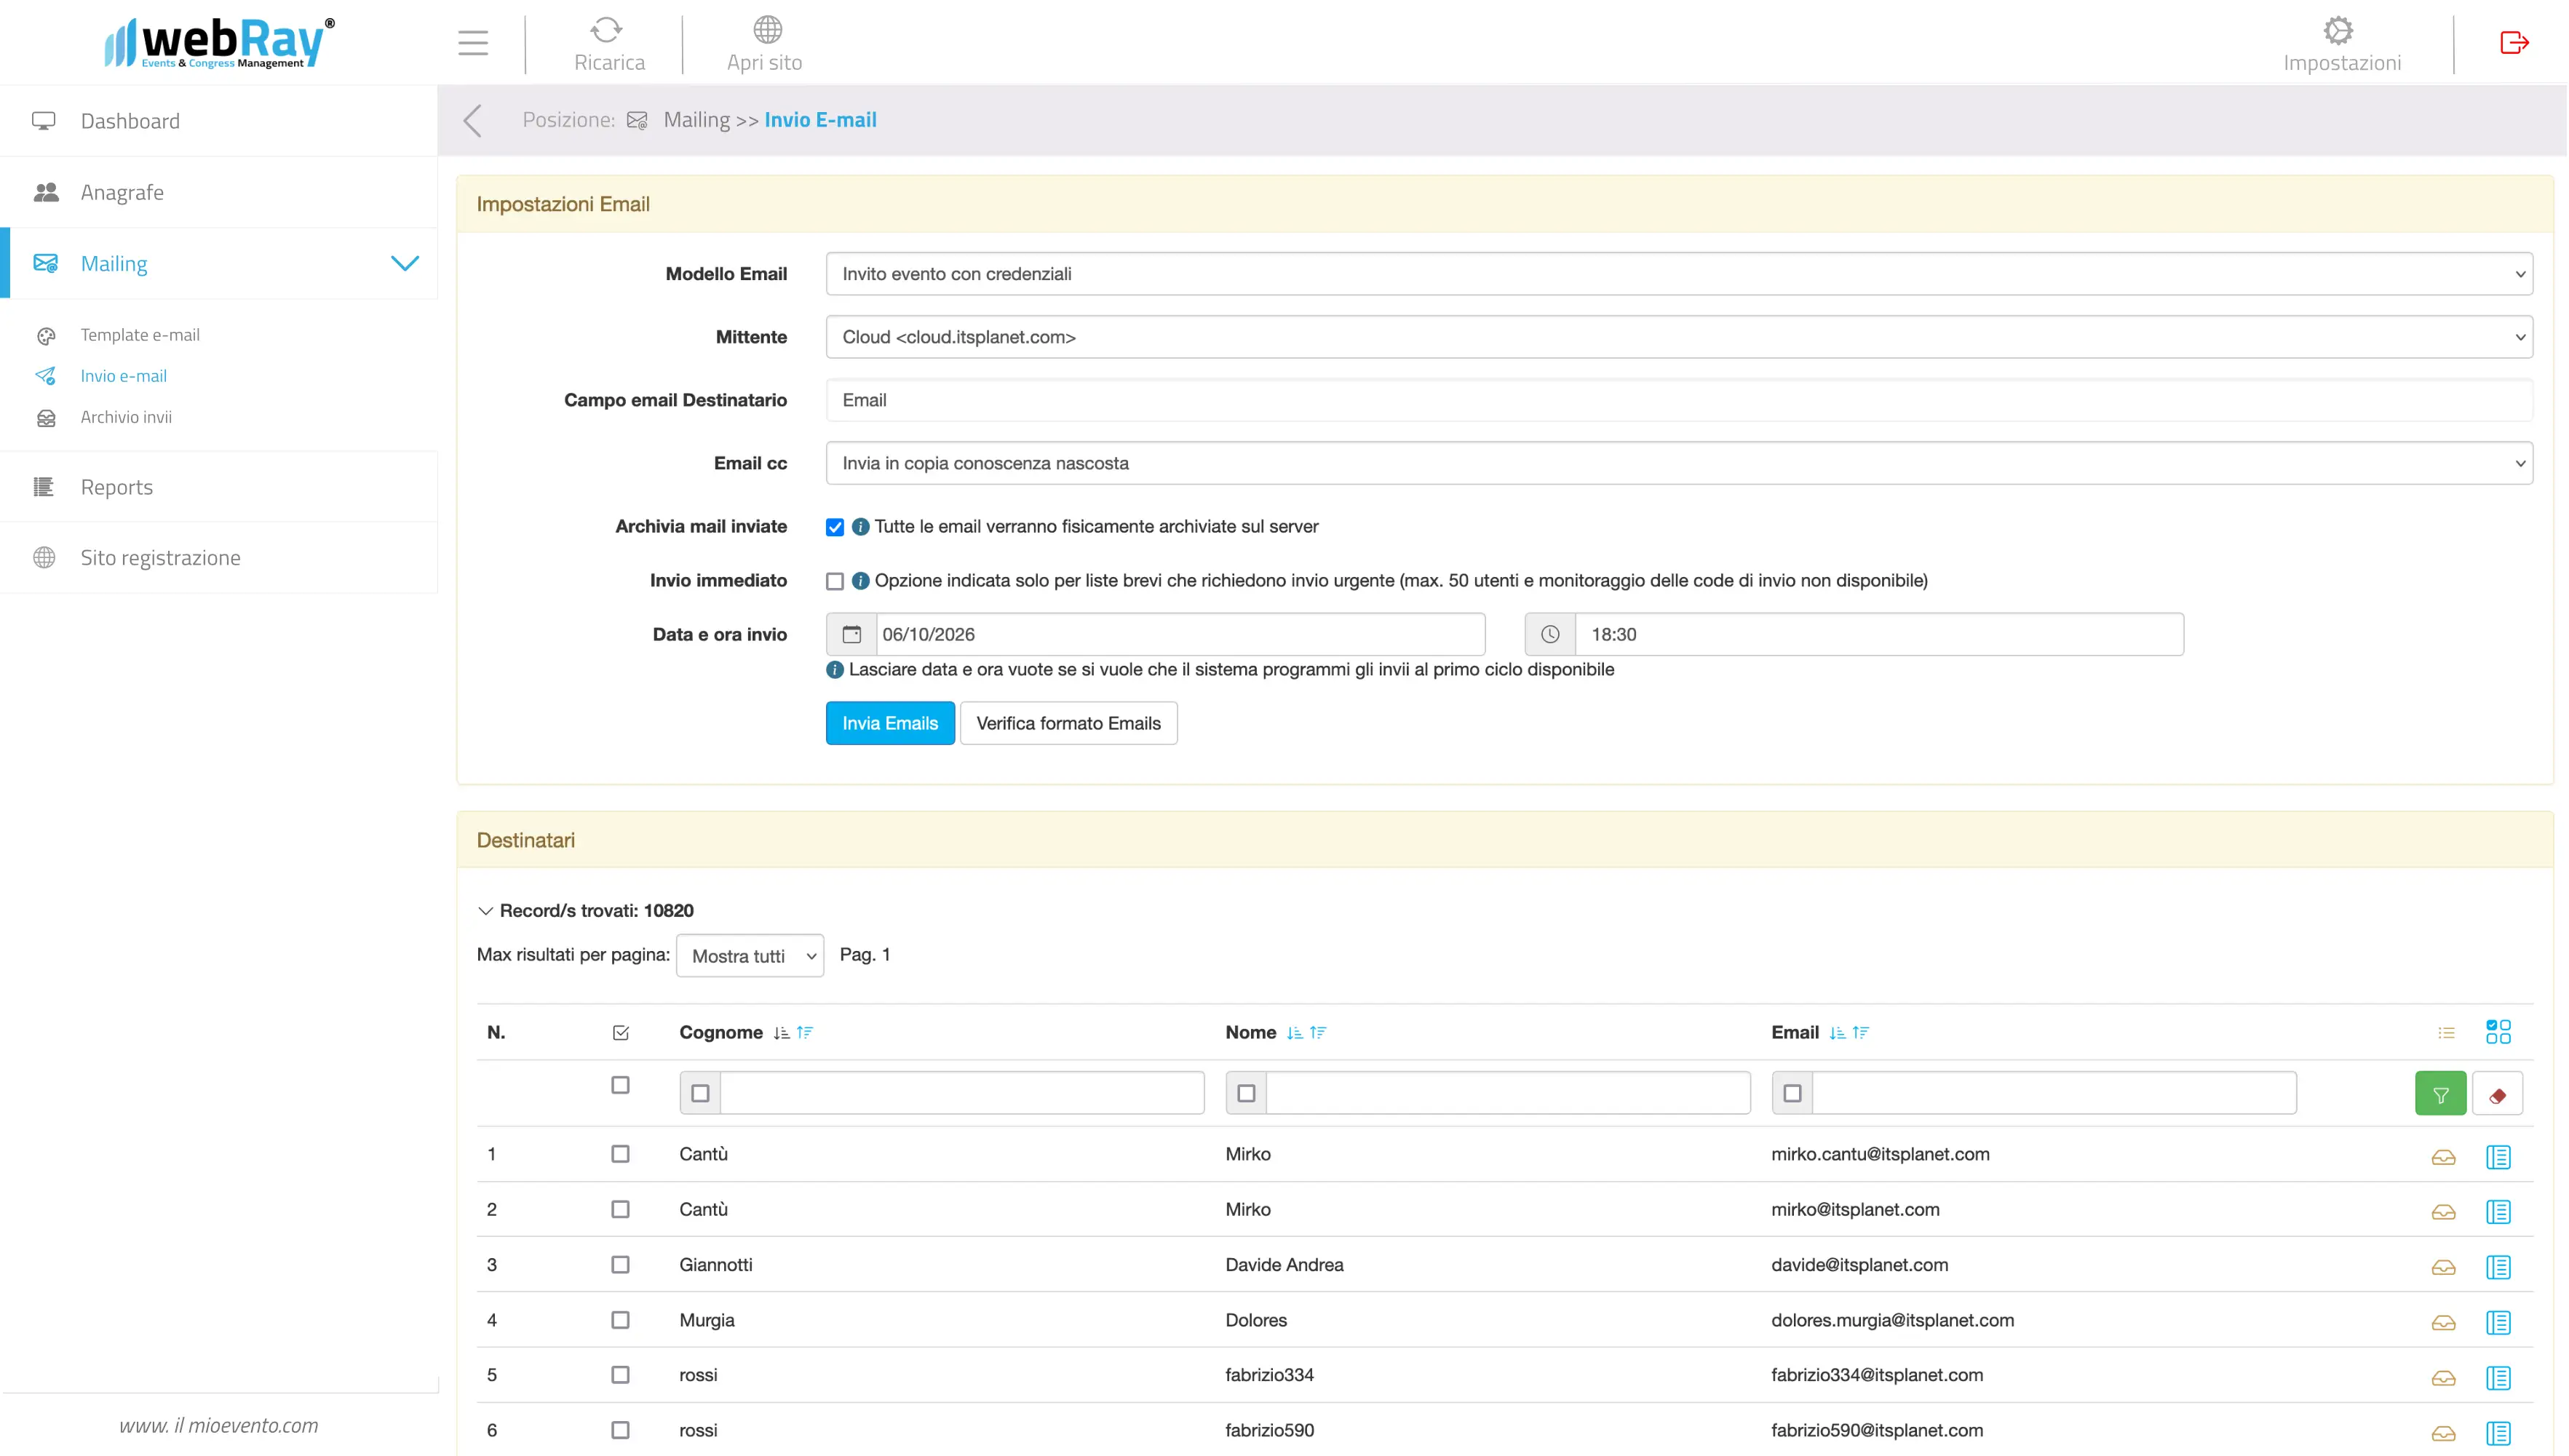Viewport: 2569px width, 1456px height.
Task: Open detail sheet icon for Murgia row
Action: pyautogui.click(x=2497, y=1323)
